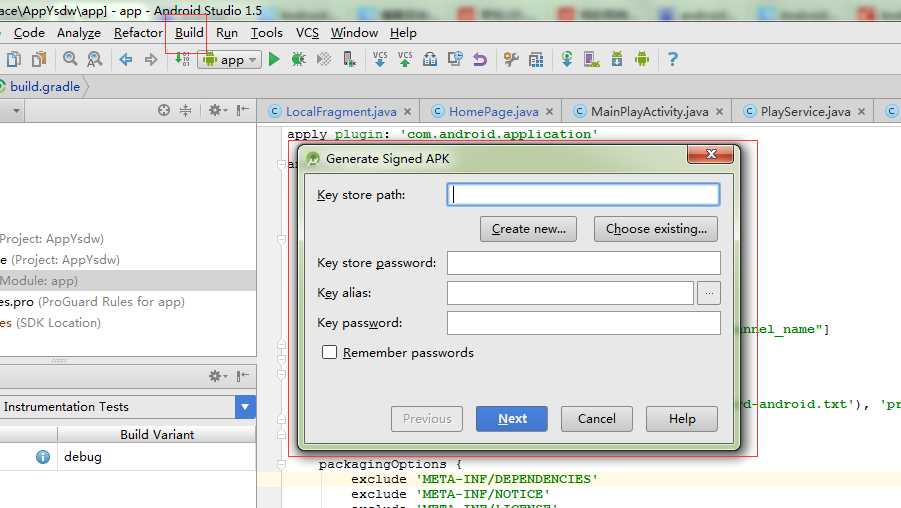This screenshot has height=508, width=901.
Task: Click Scroll from Source target icon
Action: [164, 110]
